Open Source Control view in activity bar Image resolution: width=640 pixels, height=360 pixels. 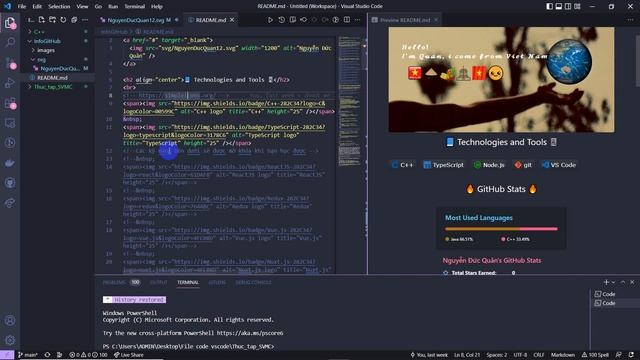click(10, 62)
